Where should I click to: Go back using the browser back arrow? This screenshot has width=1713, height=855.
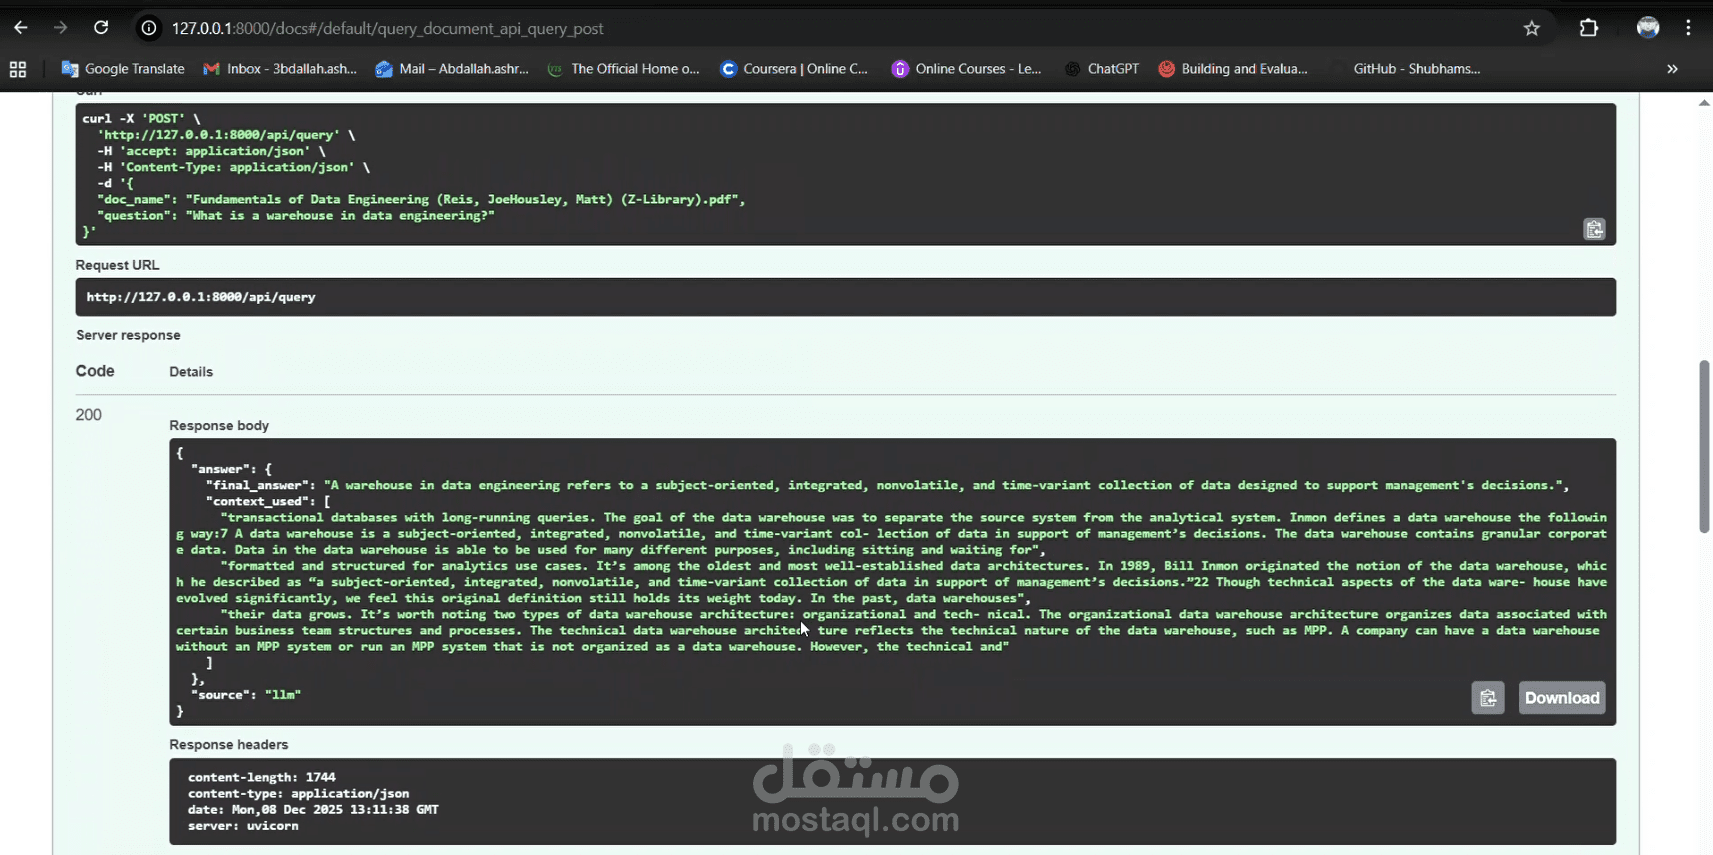pos(21,28)
